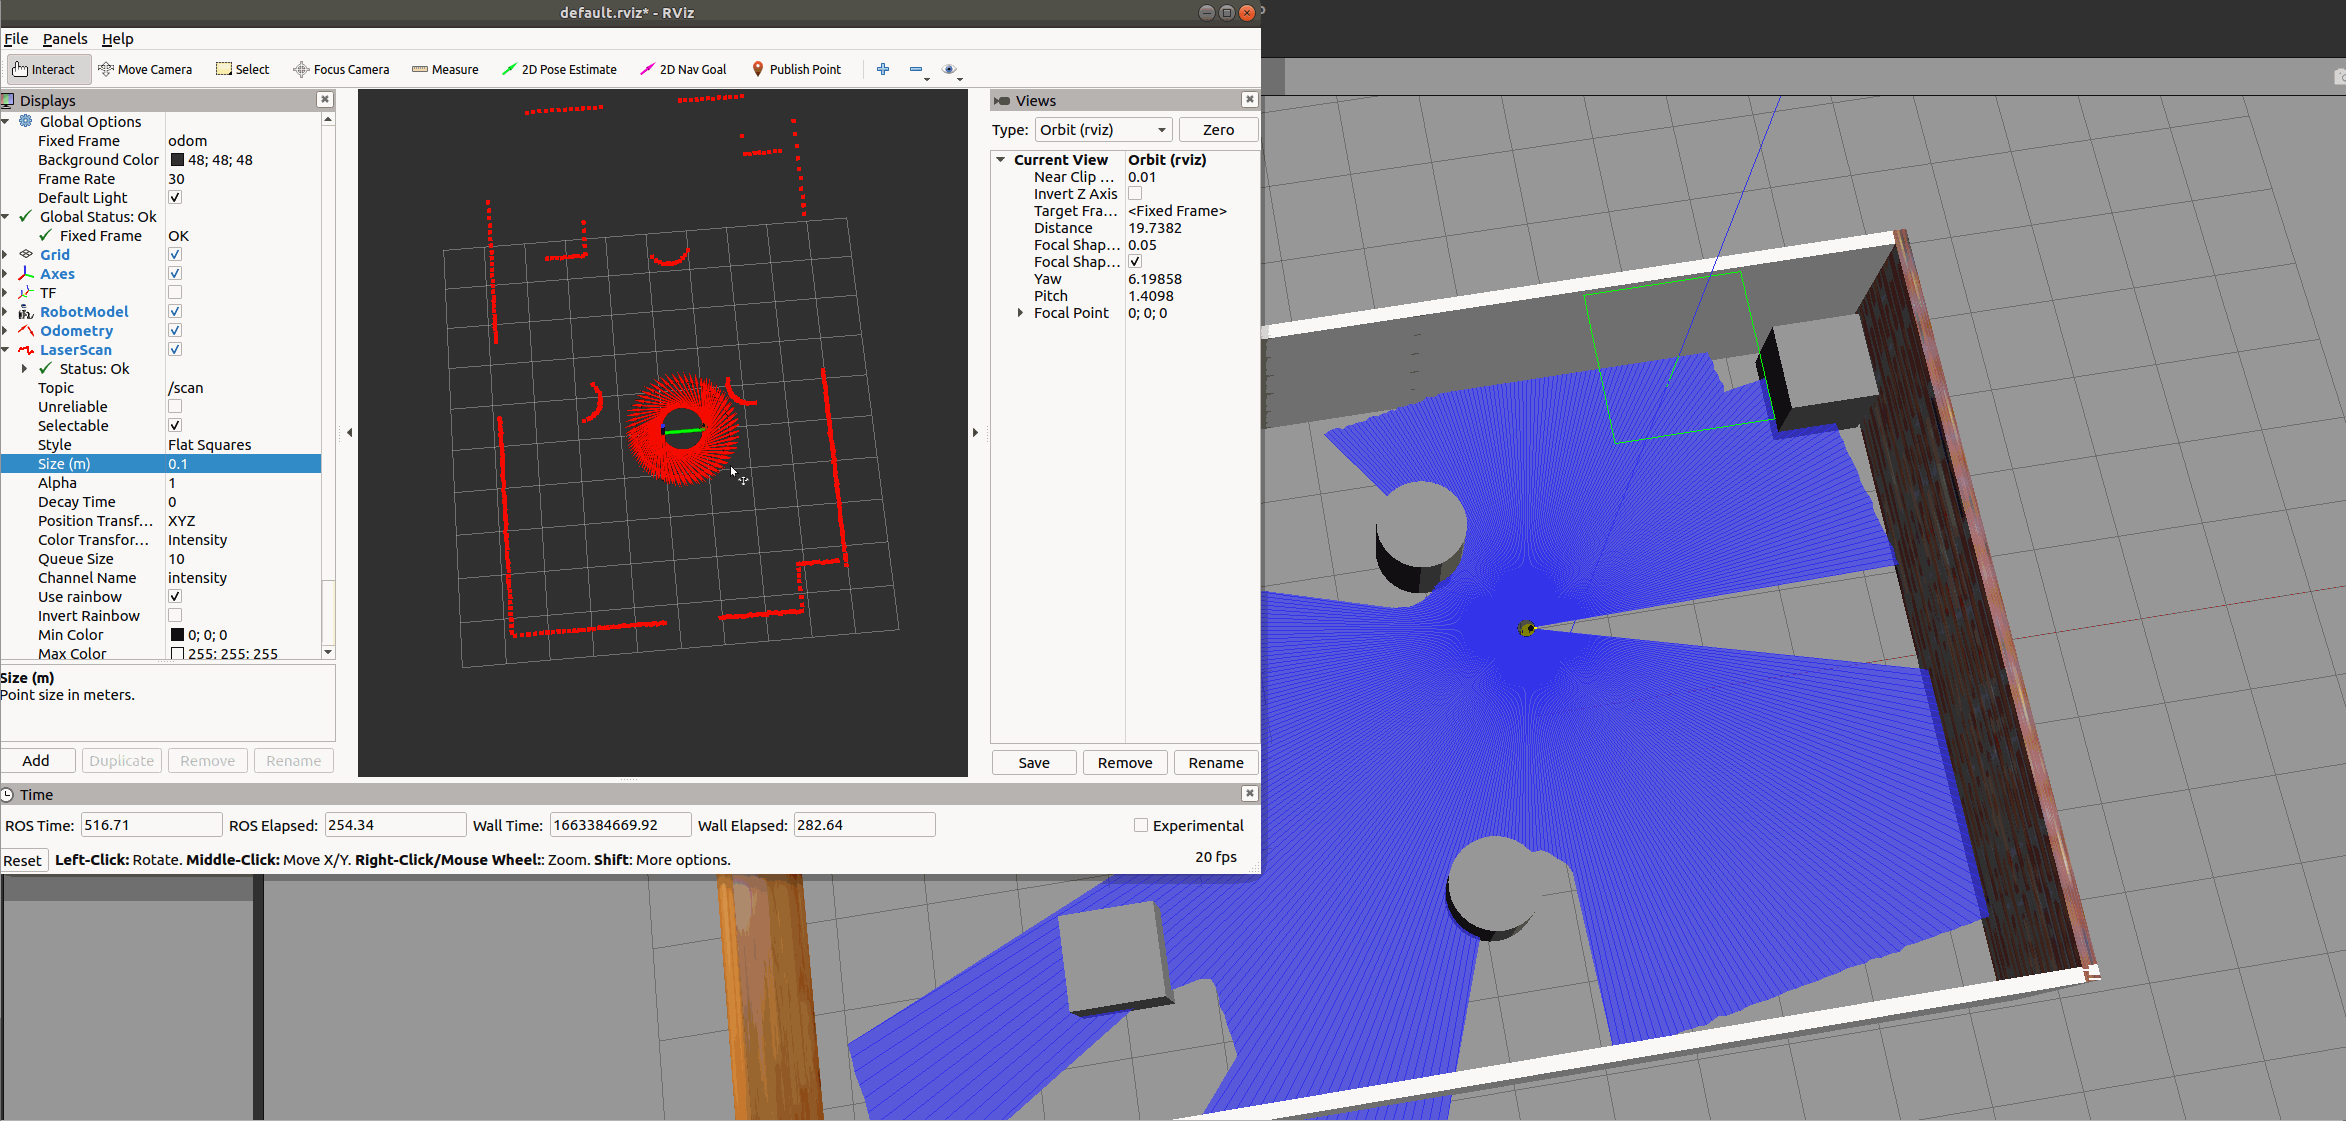The height and width of the screenshot is (1121, 2346).
Task: Pick the Measure tool
Action: click(445, 69)
